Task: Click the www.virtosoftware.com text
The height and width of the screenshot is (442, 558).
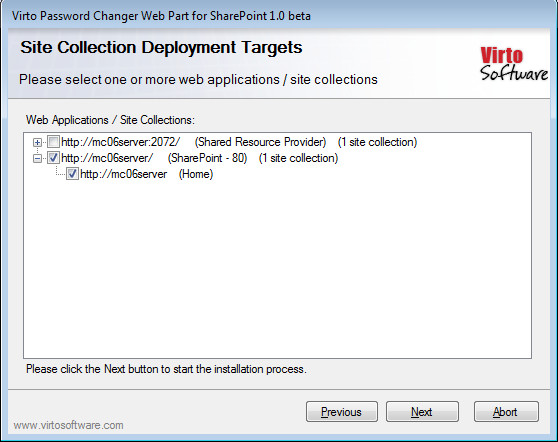Action: (x=68, y=425)
